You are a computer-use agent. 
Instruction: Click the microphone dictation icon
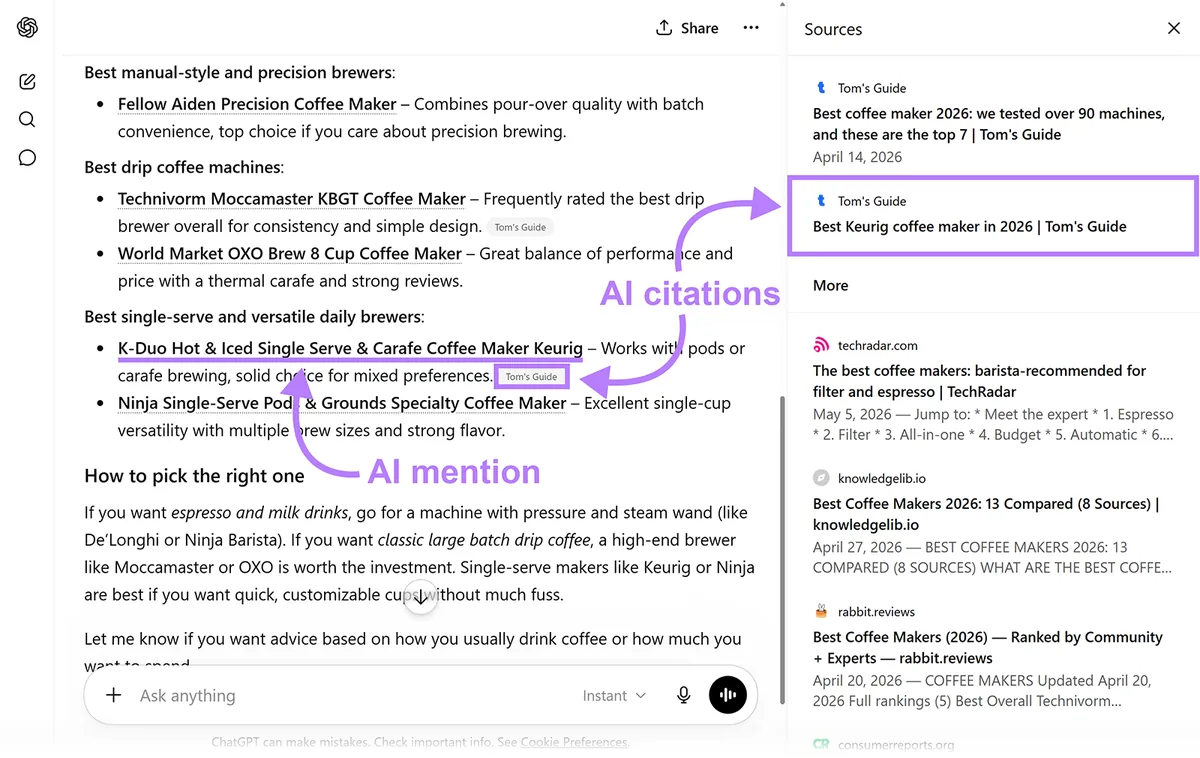pos(684,695)
